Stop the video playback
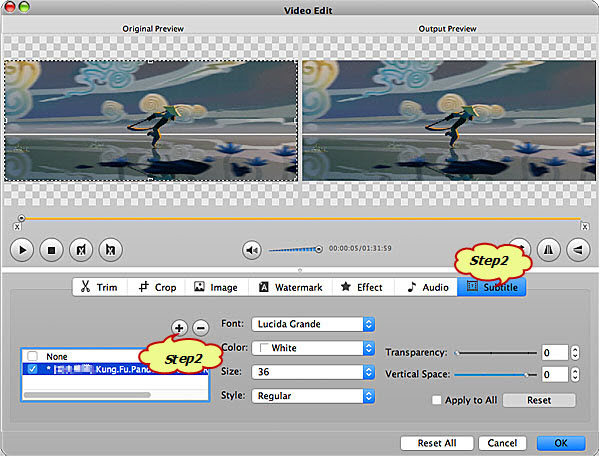 point(51,250)
